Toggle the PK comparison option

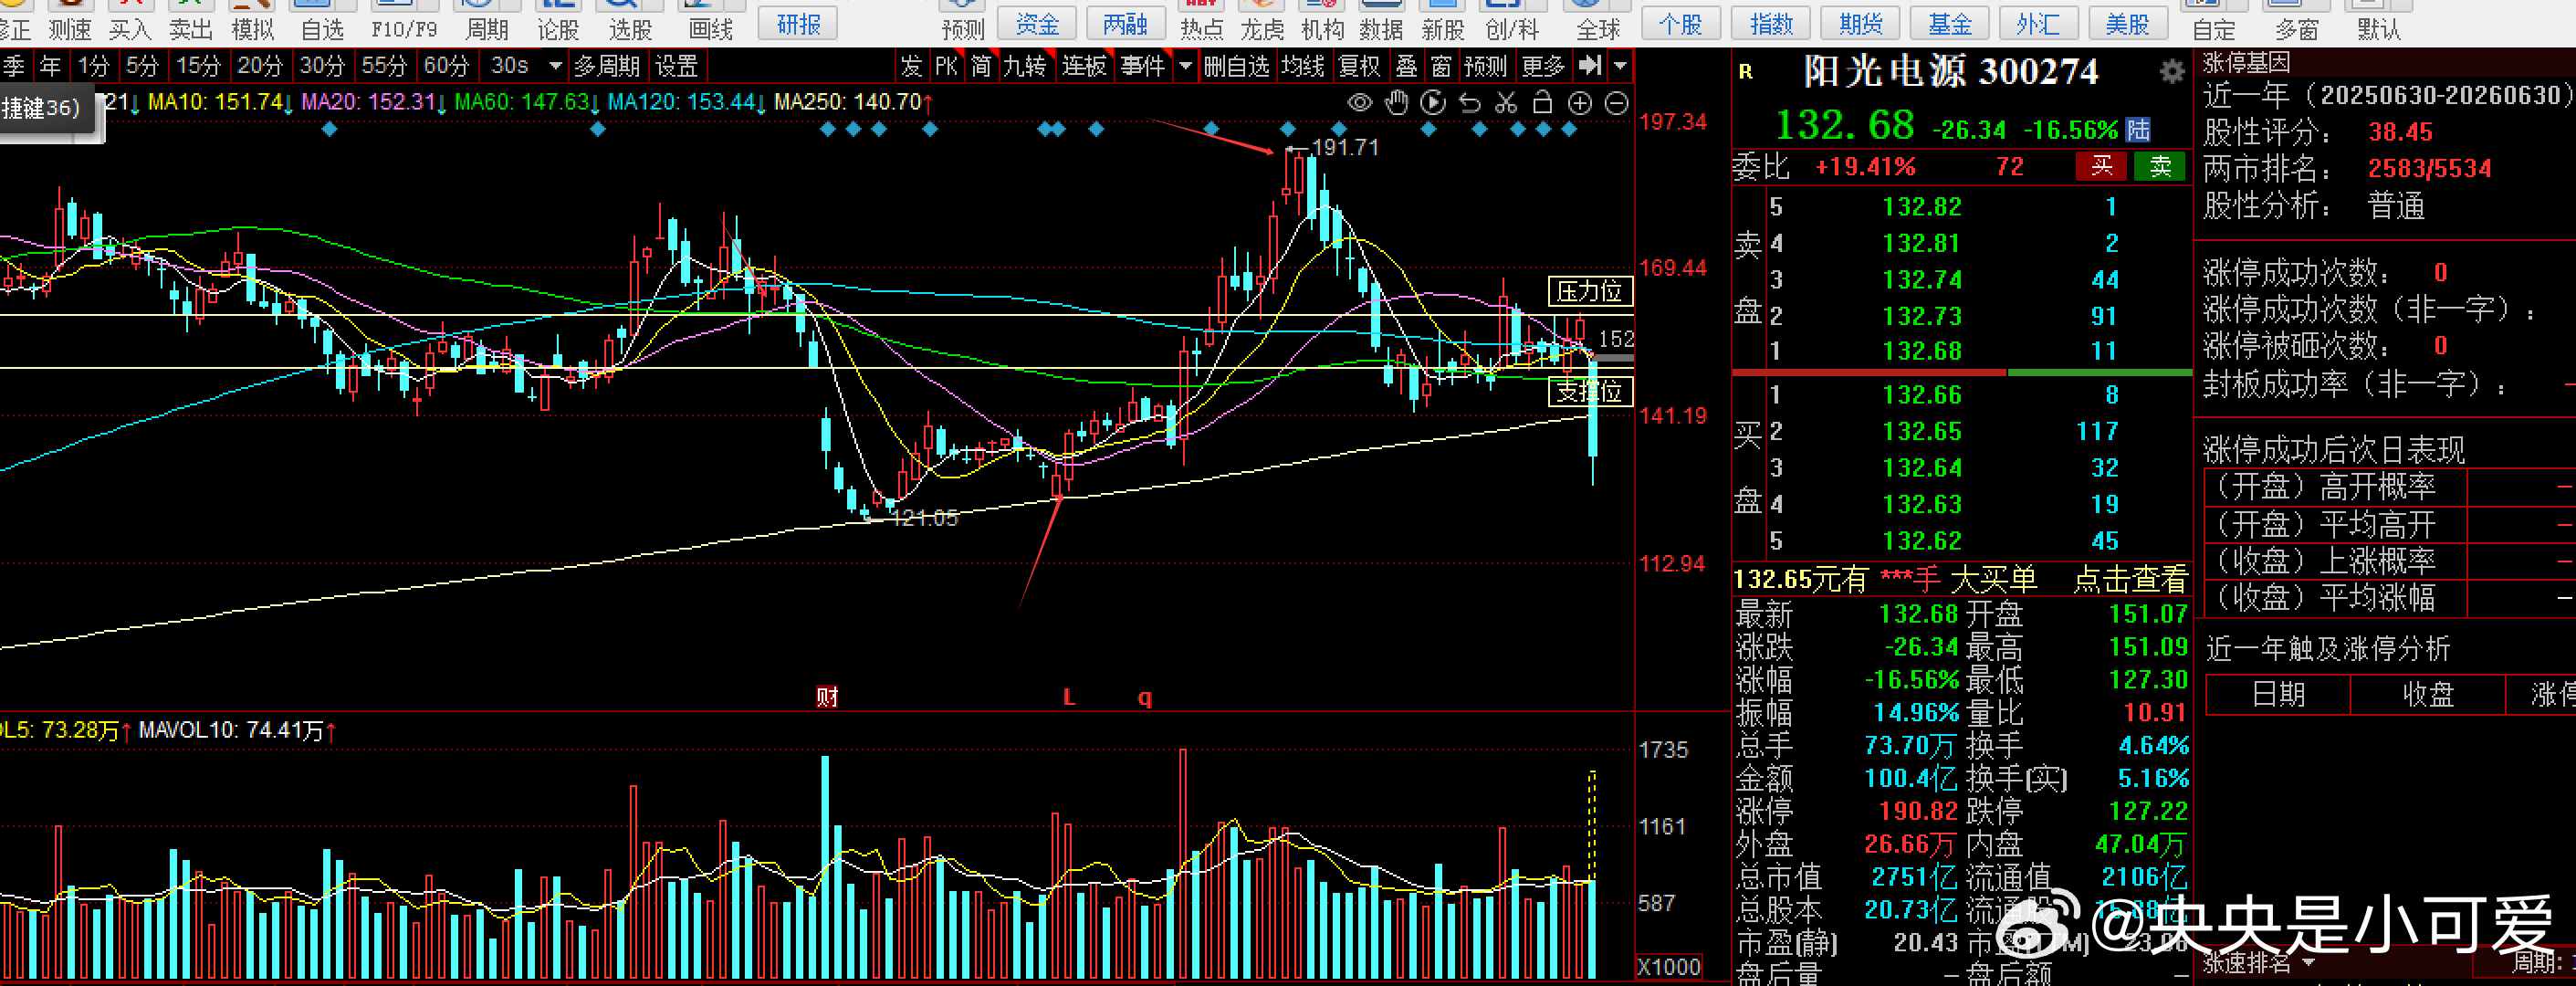click(x=946, y=66)
